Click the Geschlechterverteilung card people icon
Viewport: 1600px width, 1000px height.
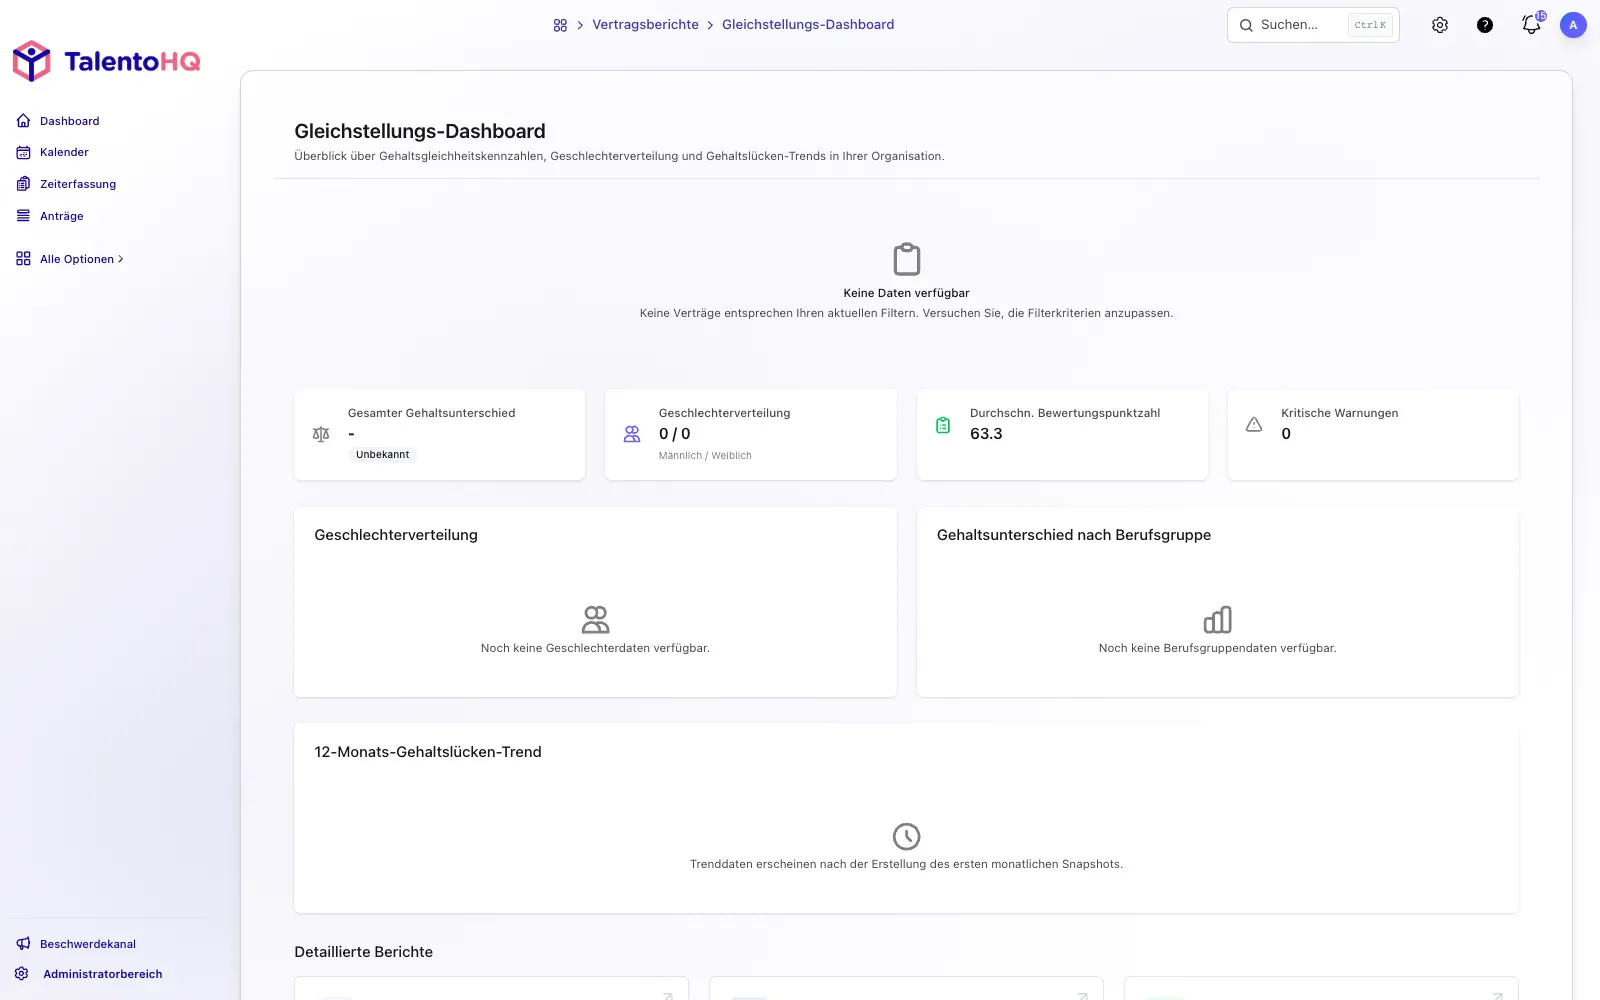tap(632, 434)
